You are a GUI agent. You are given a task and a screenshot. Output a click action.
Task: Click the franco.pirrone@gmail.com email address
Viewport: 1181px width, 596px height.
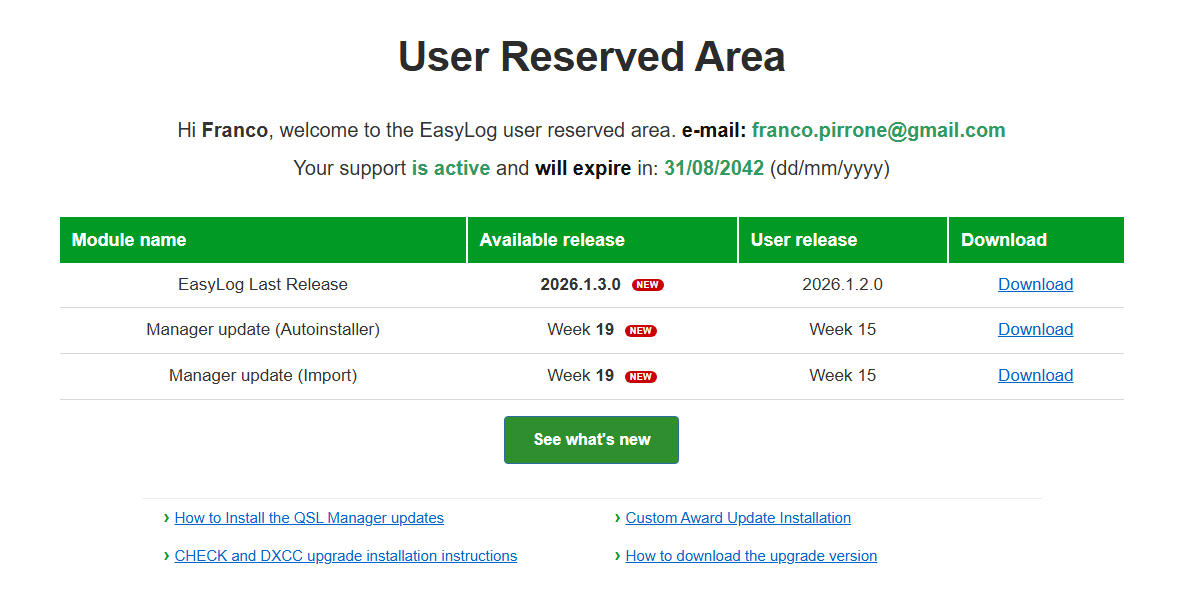[878, 130]
